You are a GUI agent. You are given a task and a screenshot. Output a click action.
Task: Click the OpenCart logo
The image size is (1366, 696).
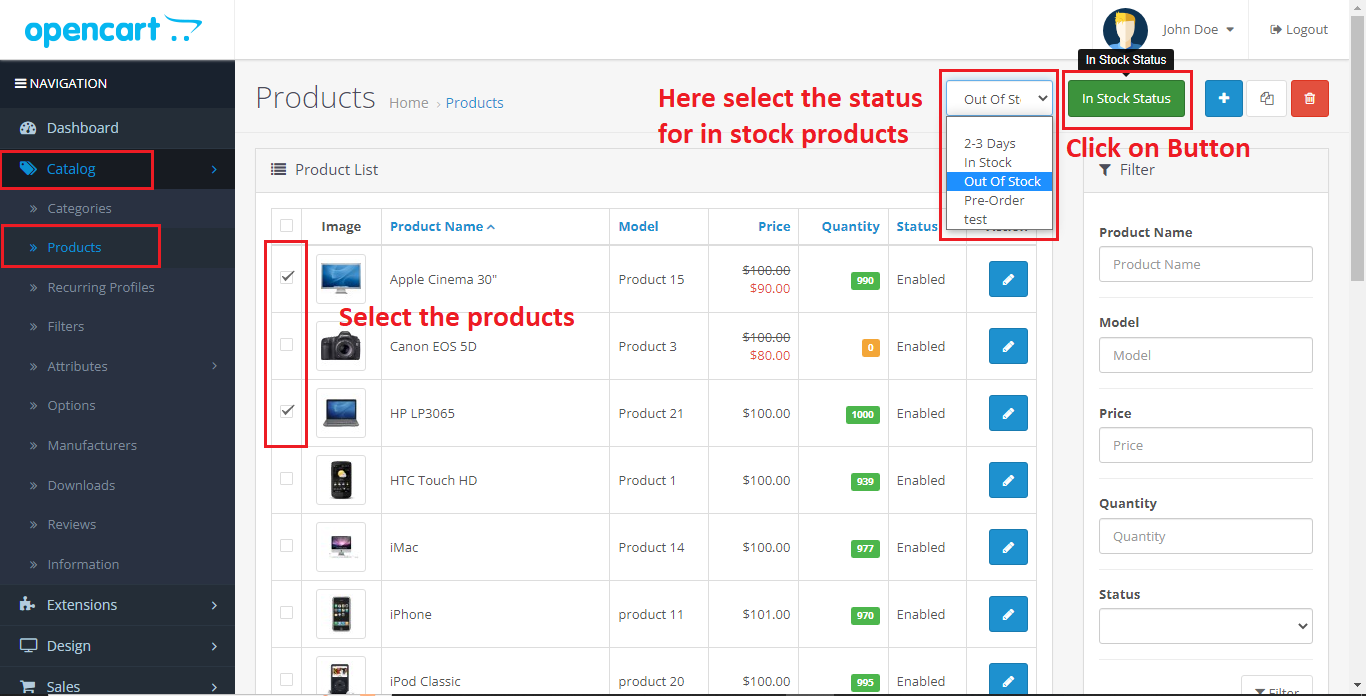pyautogui.click(x=113, y=30)
